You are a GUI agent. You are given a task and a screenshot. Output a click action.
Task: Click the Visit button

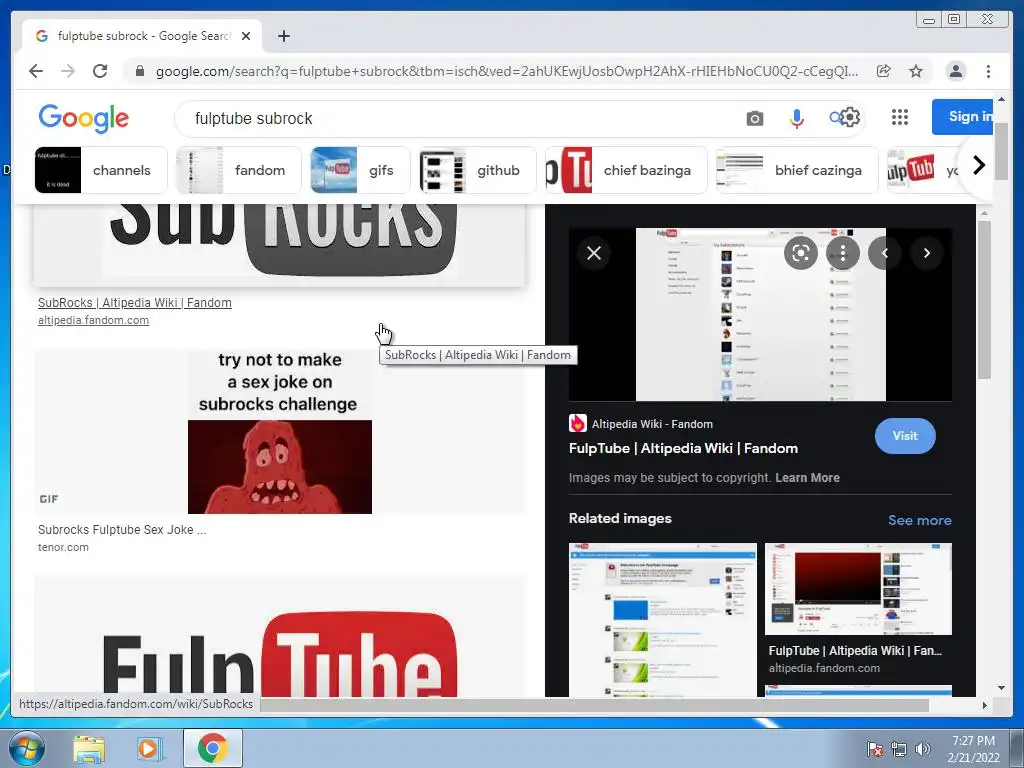pos(905,436)
